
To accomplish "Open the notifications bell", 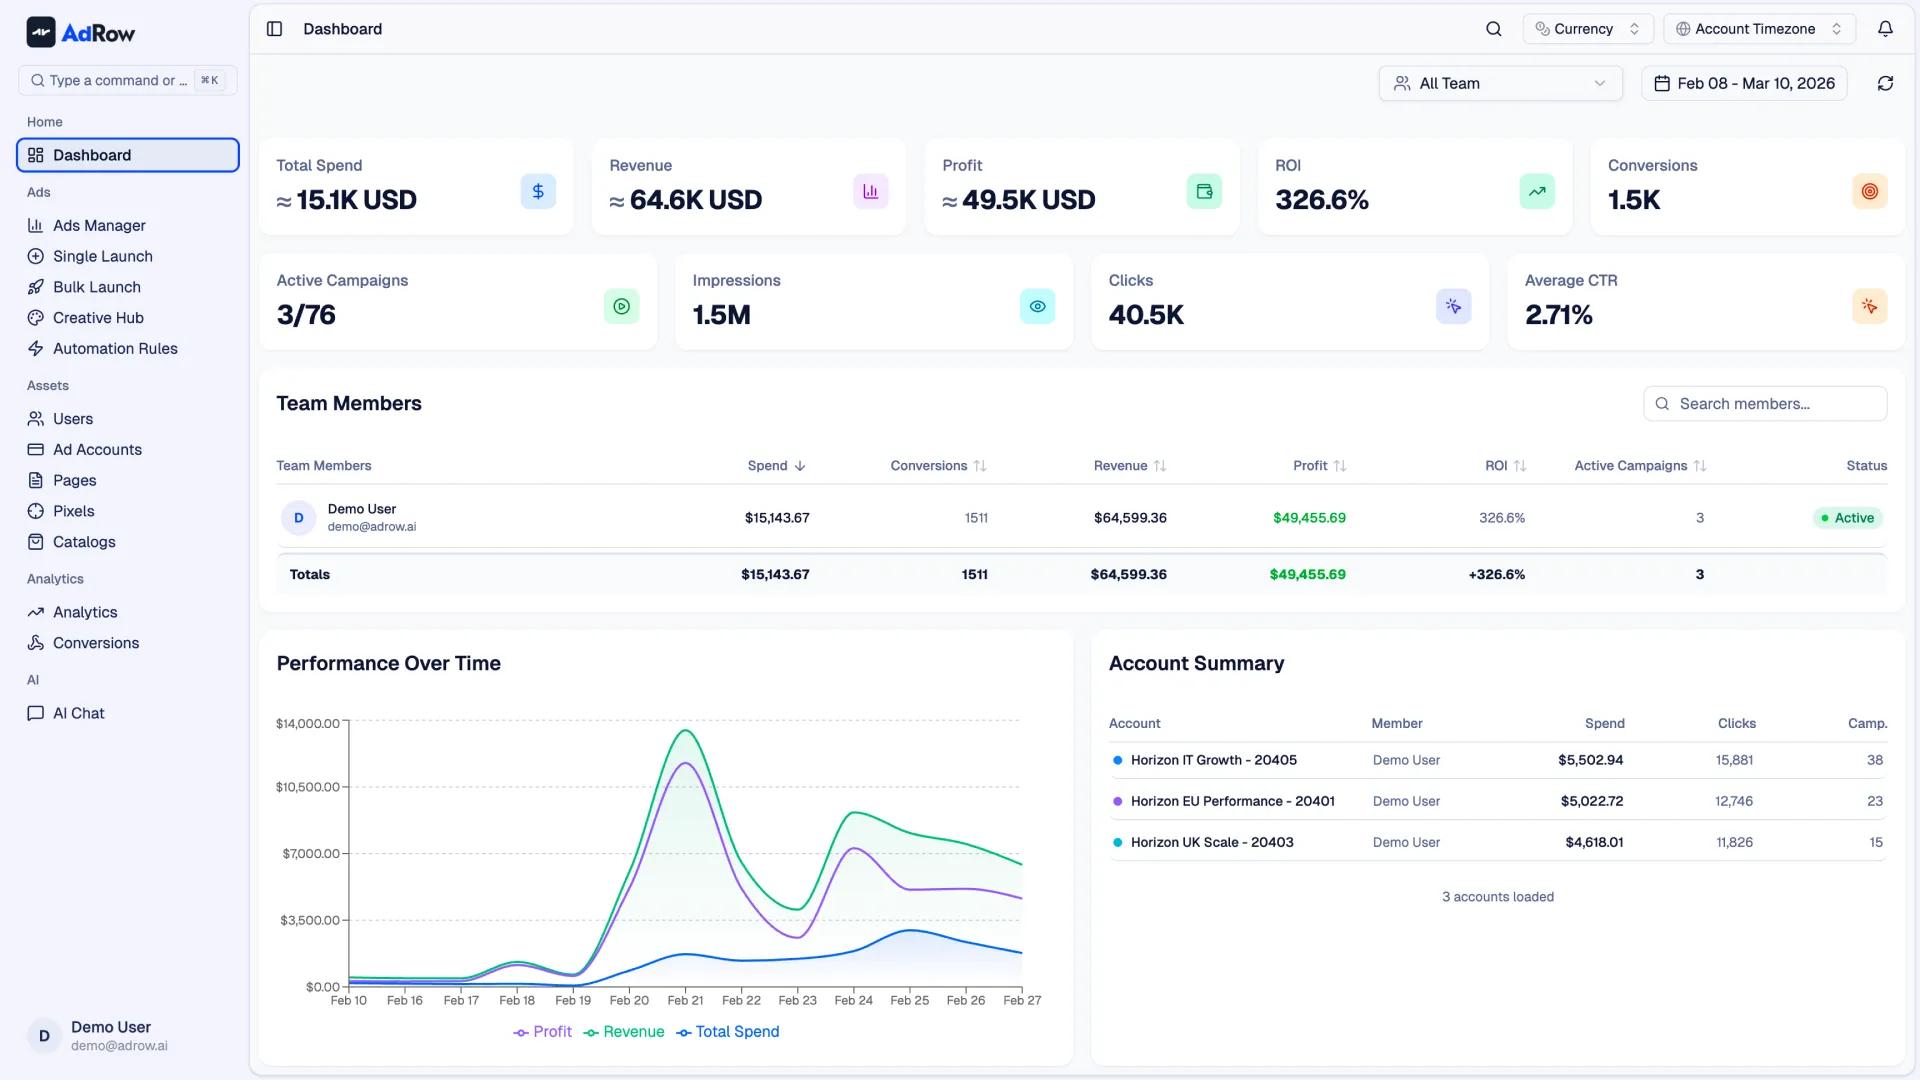I will point(1885,29).
